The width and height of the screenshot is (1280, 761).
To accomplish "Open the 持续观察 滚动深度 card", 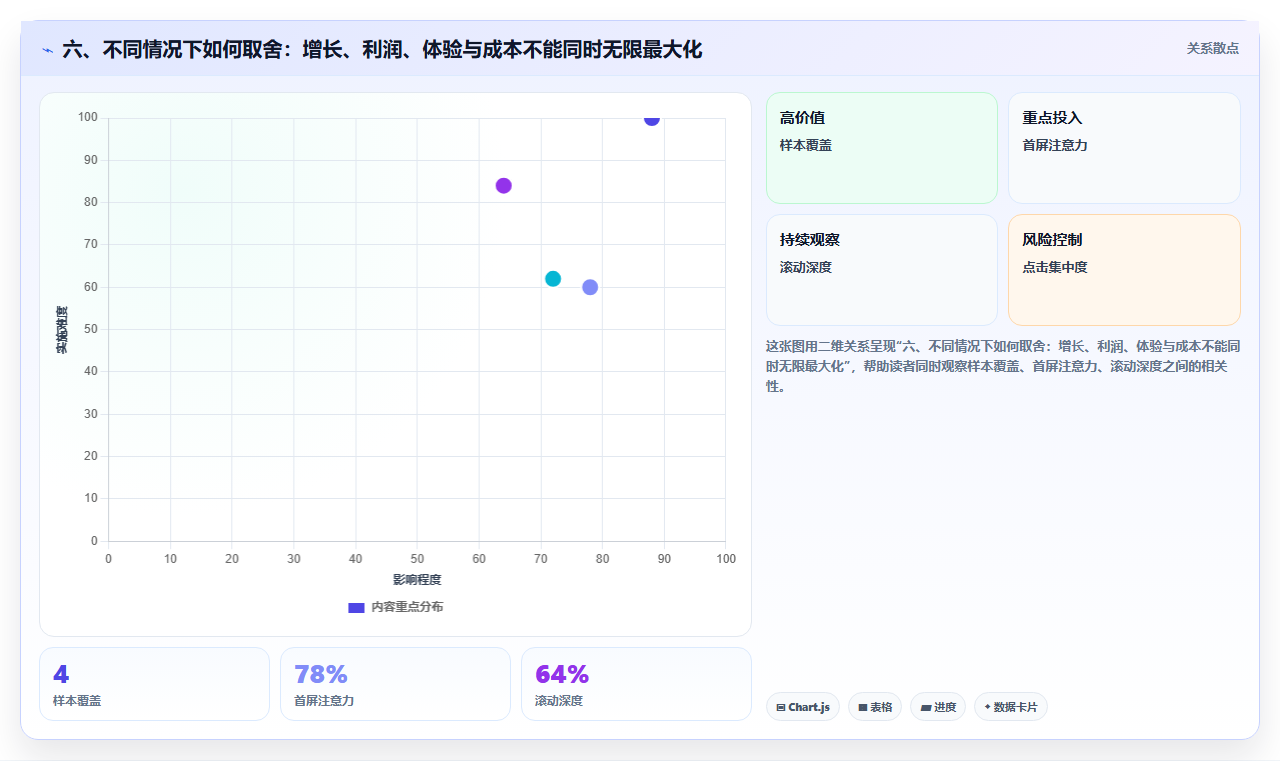I will [882, 270].
